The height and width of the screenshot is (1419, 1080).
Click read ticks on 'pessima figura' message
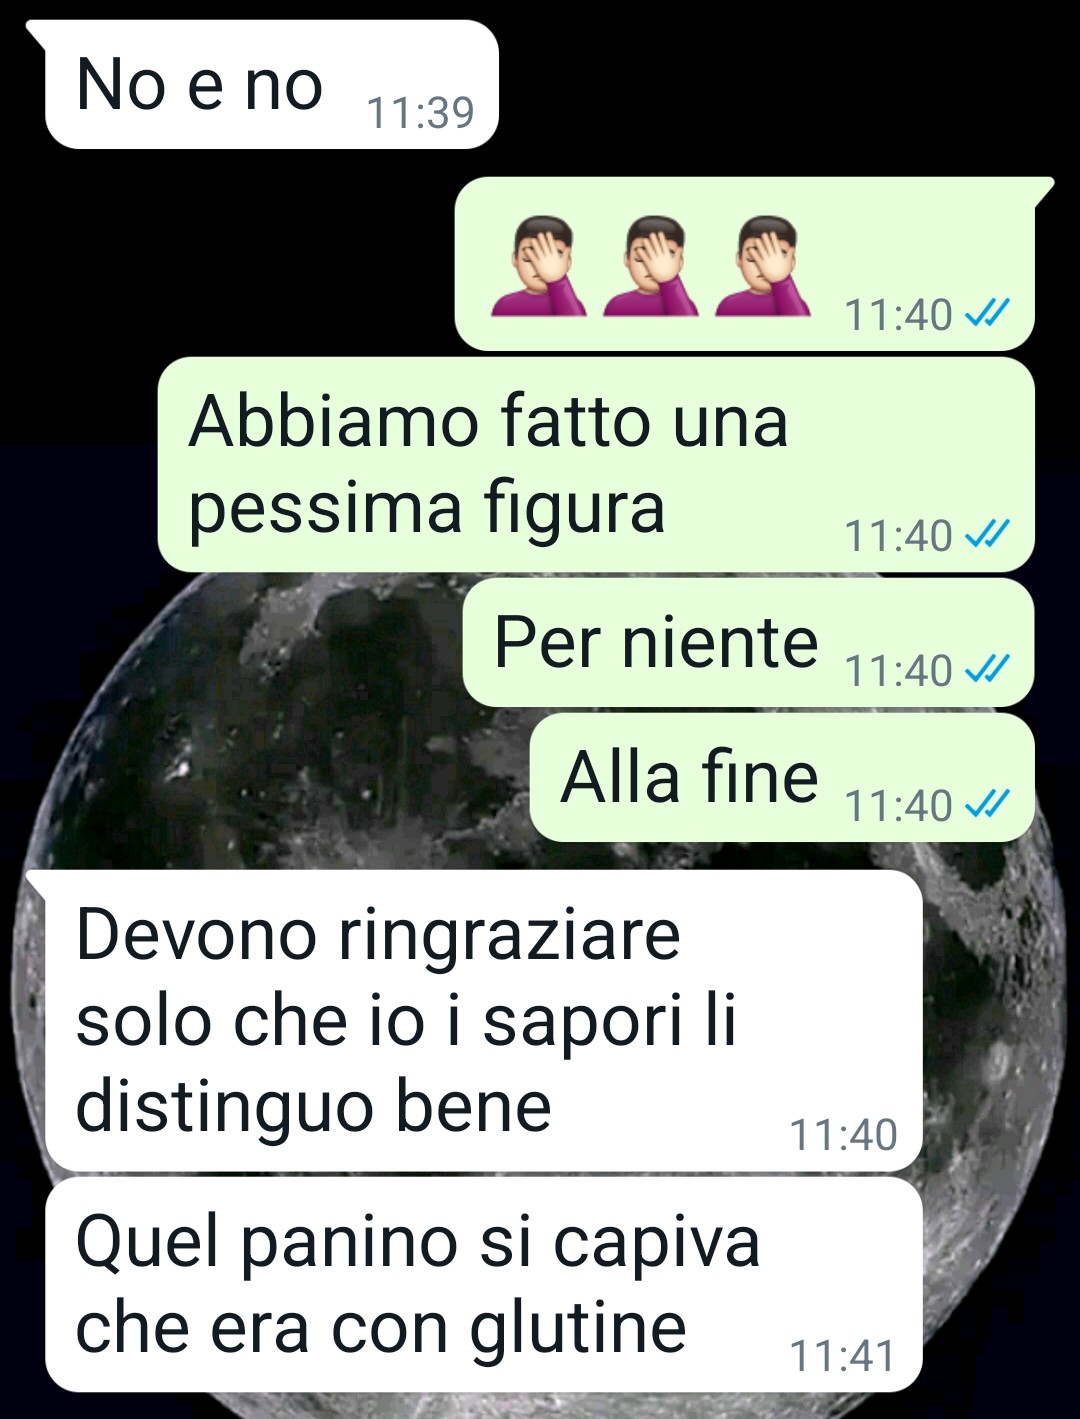[987, 534]
